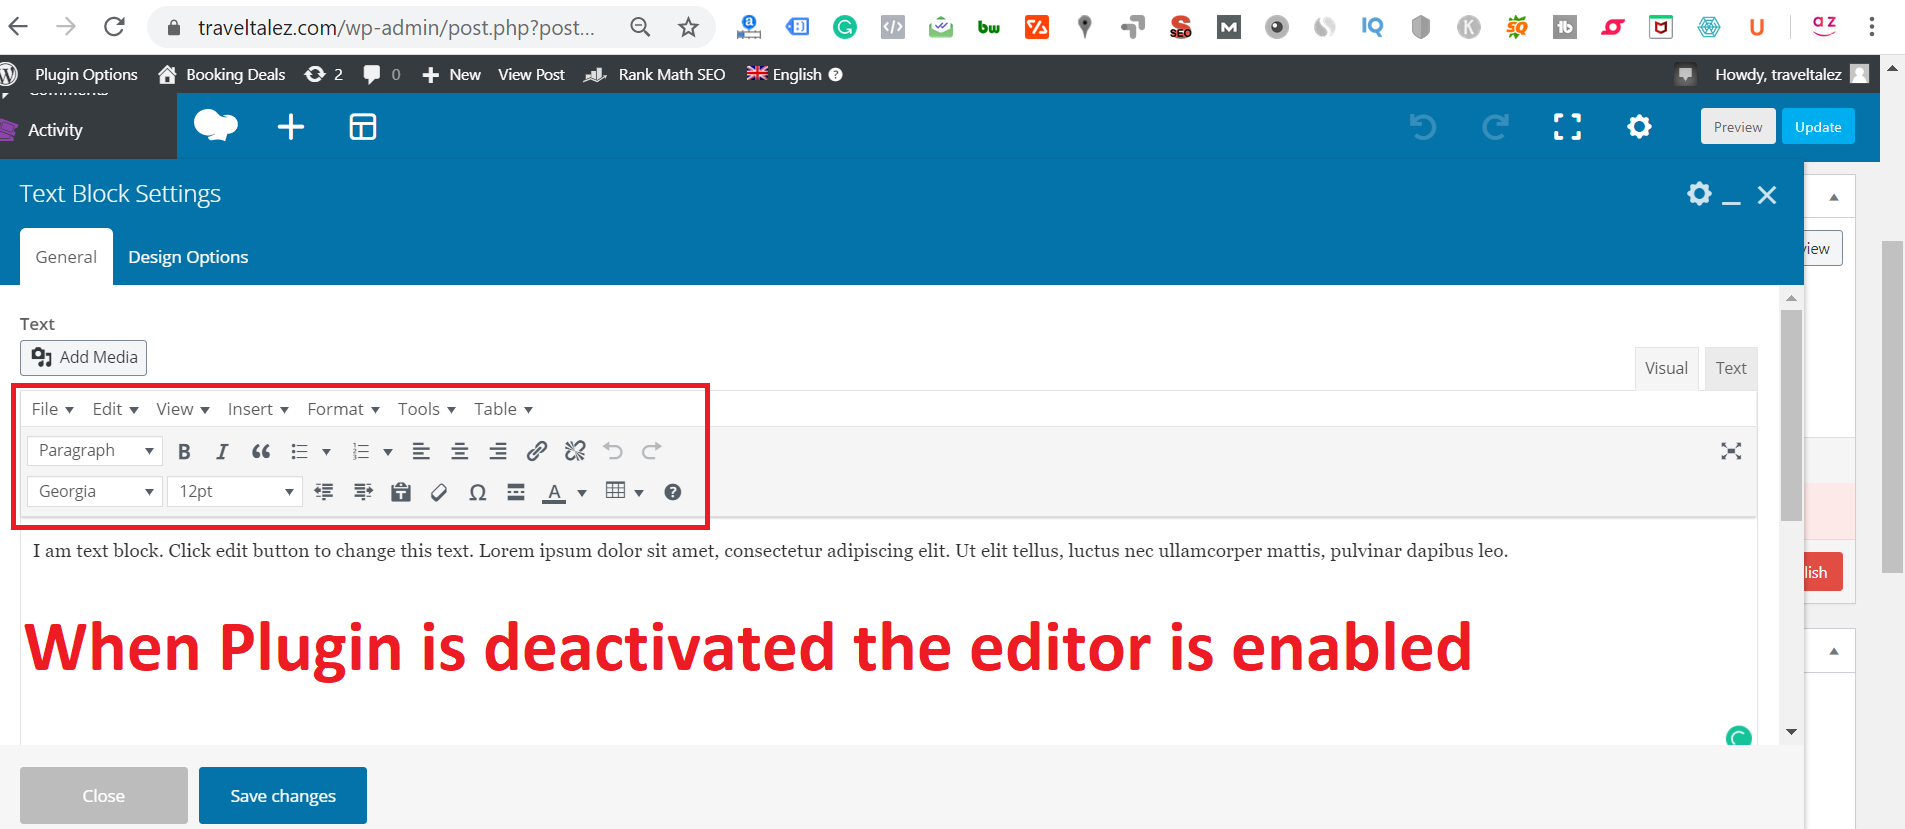Open the table insert icon
Viewport: 1905px width, 829px height.
[x=615, y=490]
